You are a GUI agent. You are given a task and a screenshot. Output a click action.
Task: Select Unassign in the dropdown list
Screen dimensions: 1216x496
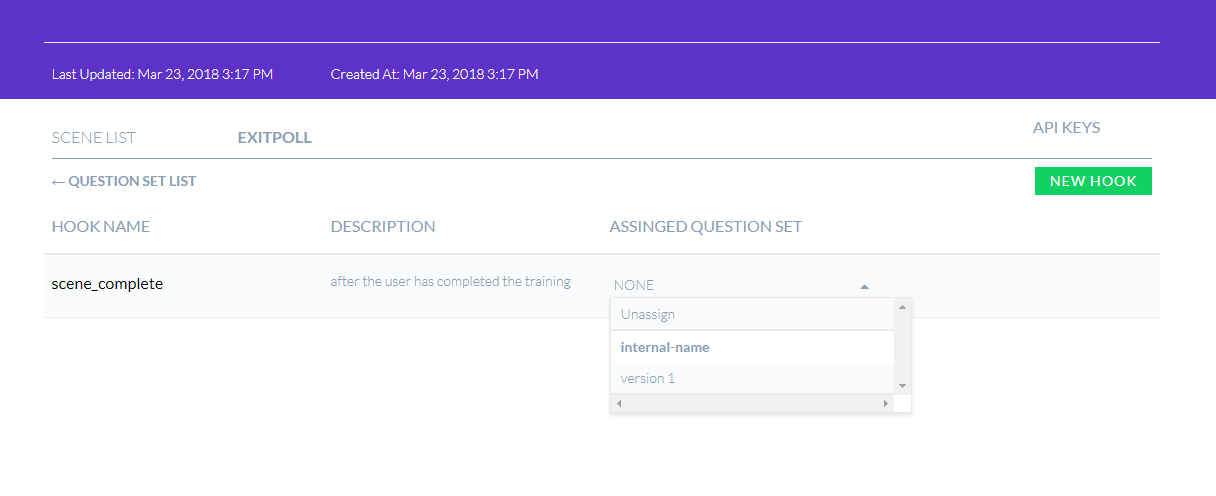pos(752,314)
